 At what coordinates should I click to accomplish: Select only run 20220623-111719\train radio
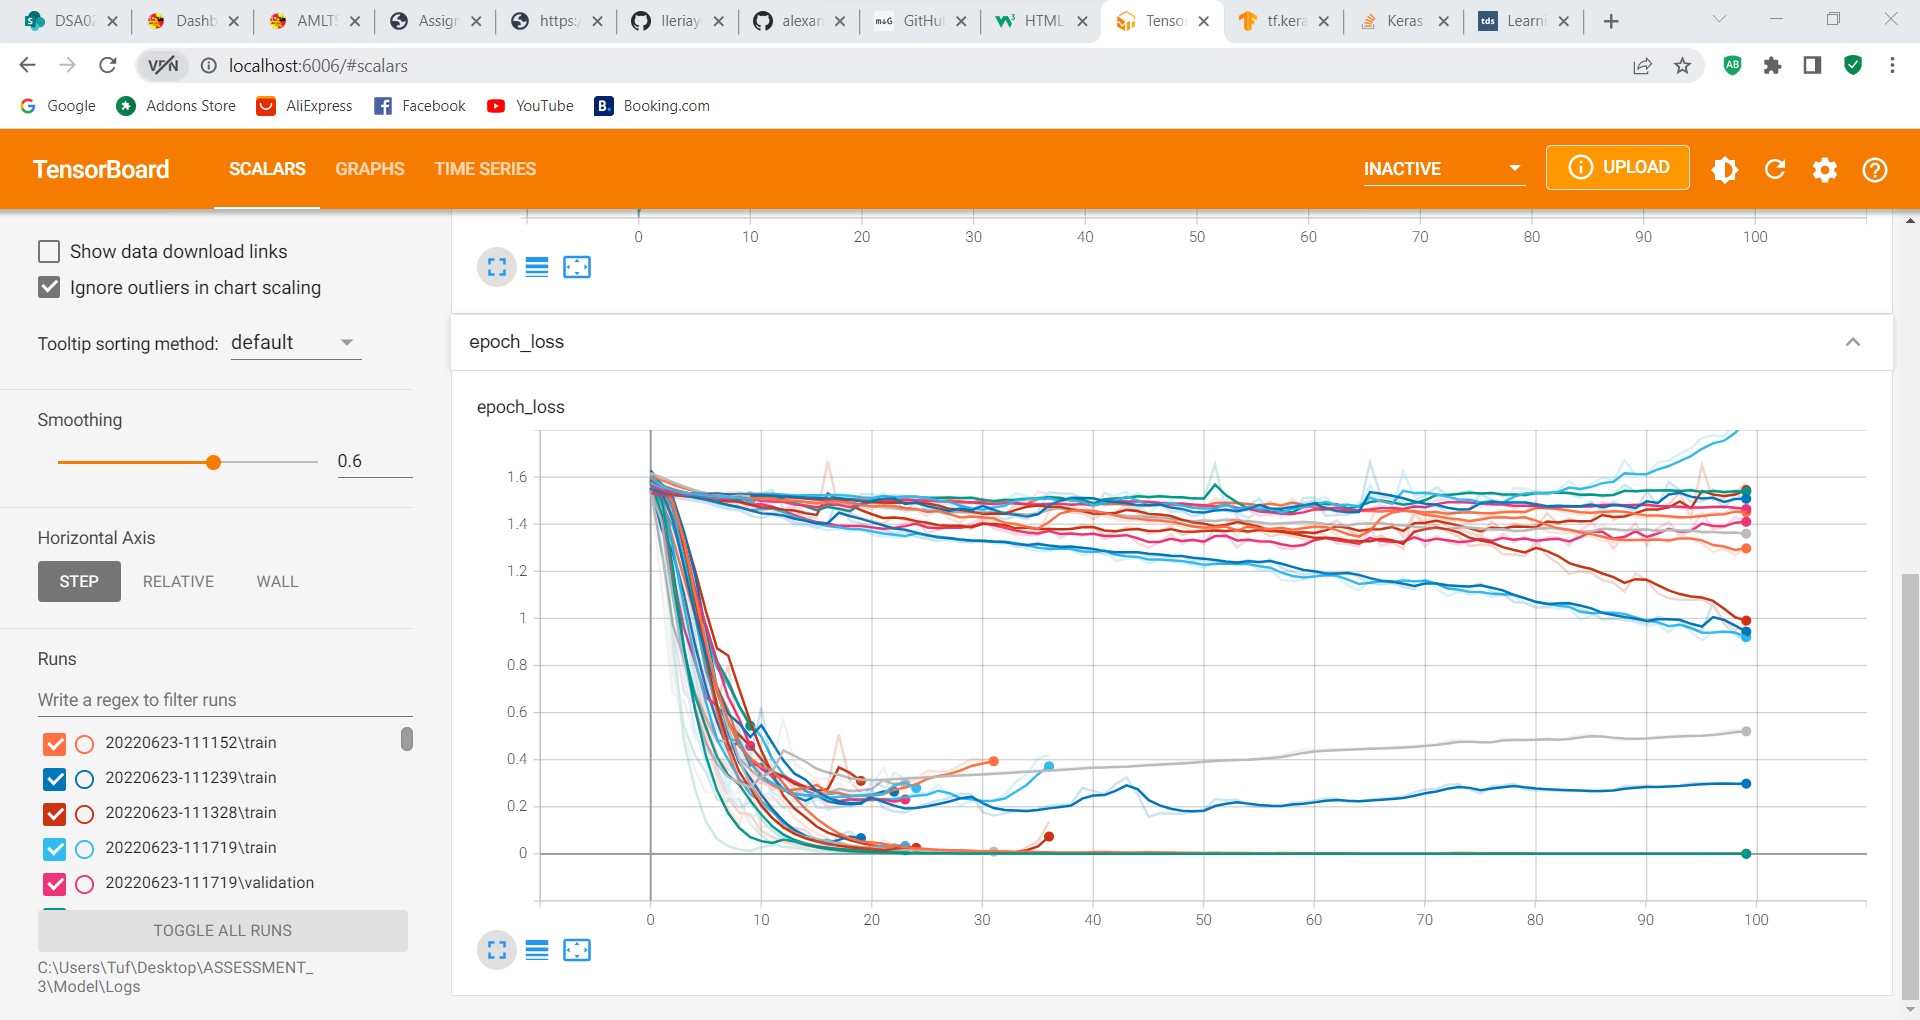point(85,849)
